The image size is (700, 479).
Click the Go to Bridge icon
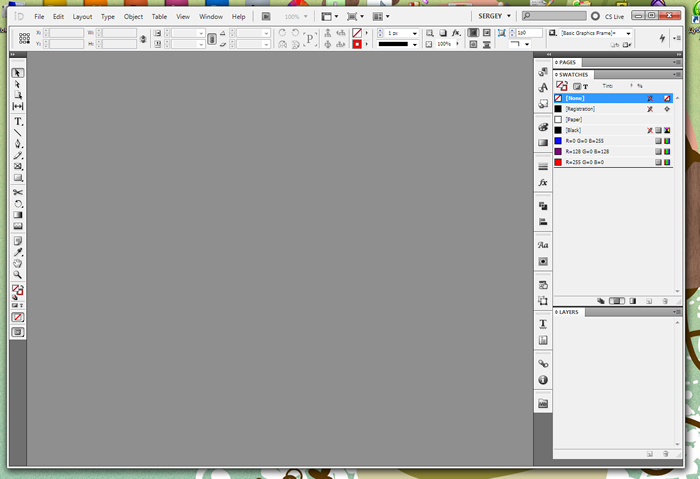[x=267, y=17]
